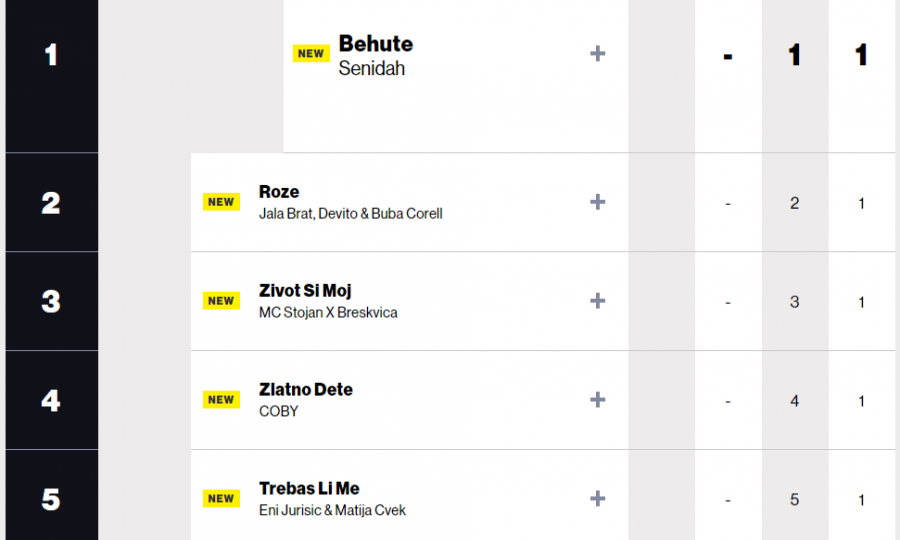Click the NEW badge for Trebas Li Me
This screenshot has height=540, width=900.
(x=221, y=499)
